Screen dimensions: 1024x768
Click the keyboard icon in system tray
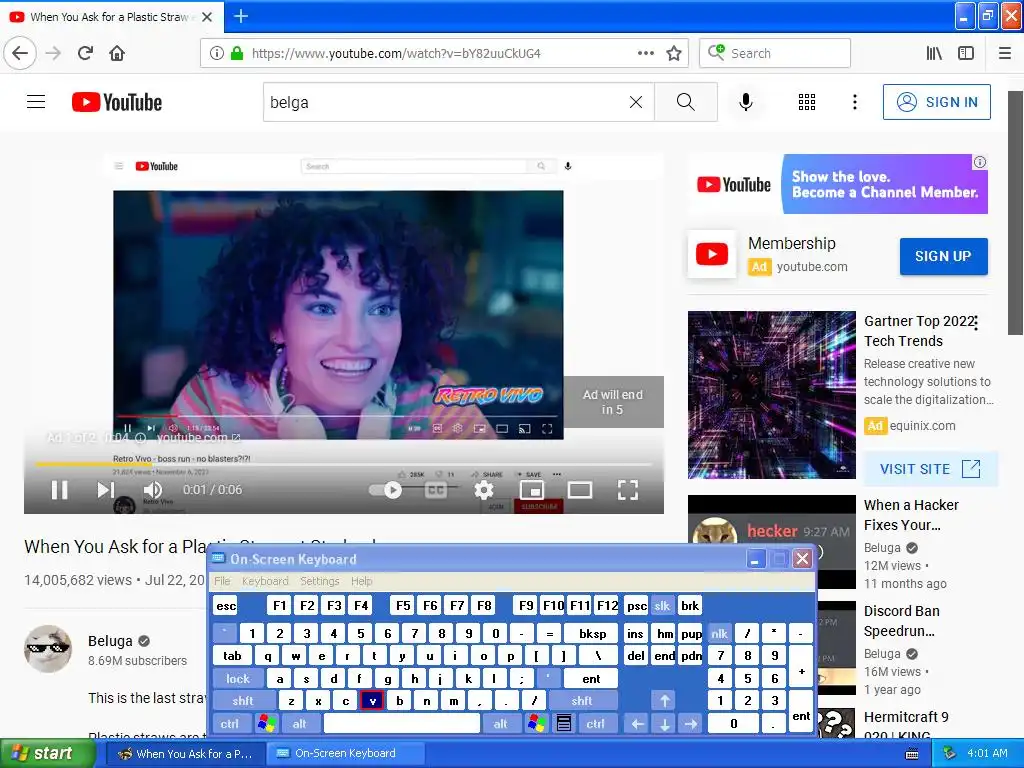click(912, 754)
